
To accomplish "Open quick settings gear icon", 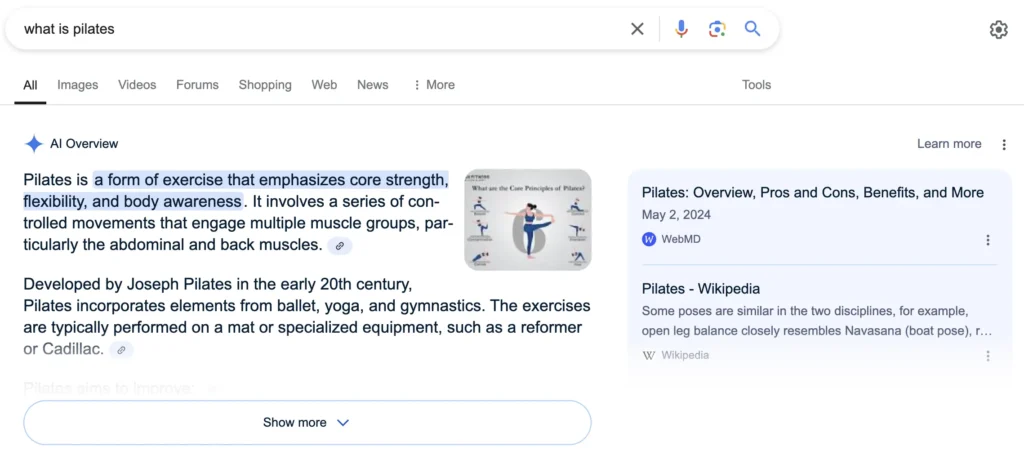I will 999,29.
